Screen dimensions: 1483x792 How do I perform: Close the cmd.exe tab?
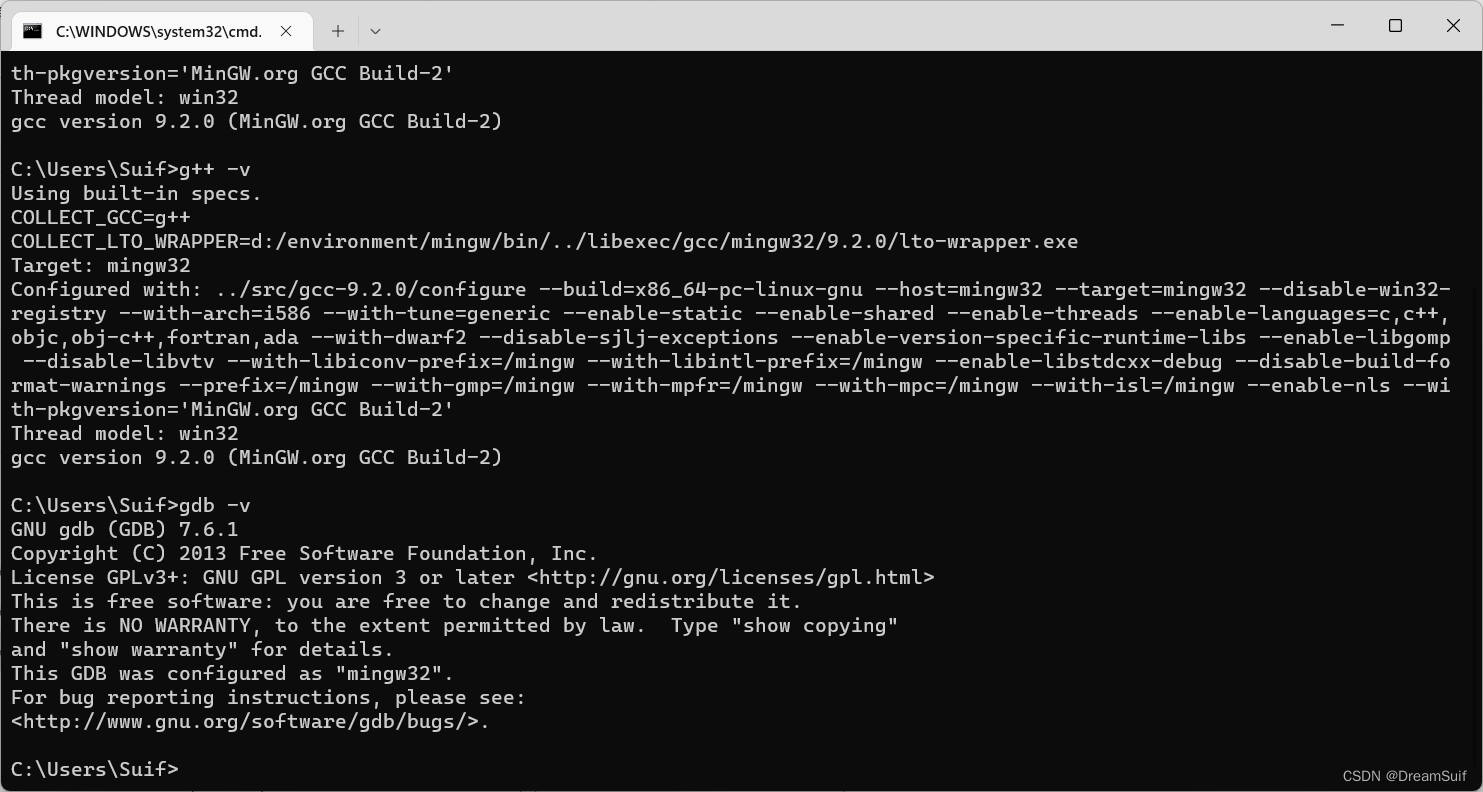click(286, 31)
